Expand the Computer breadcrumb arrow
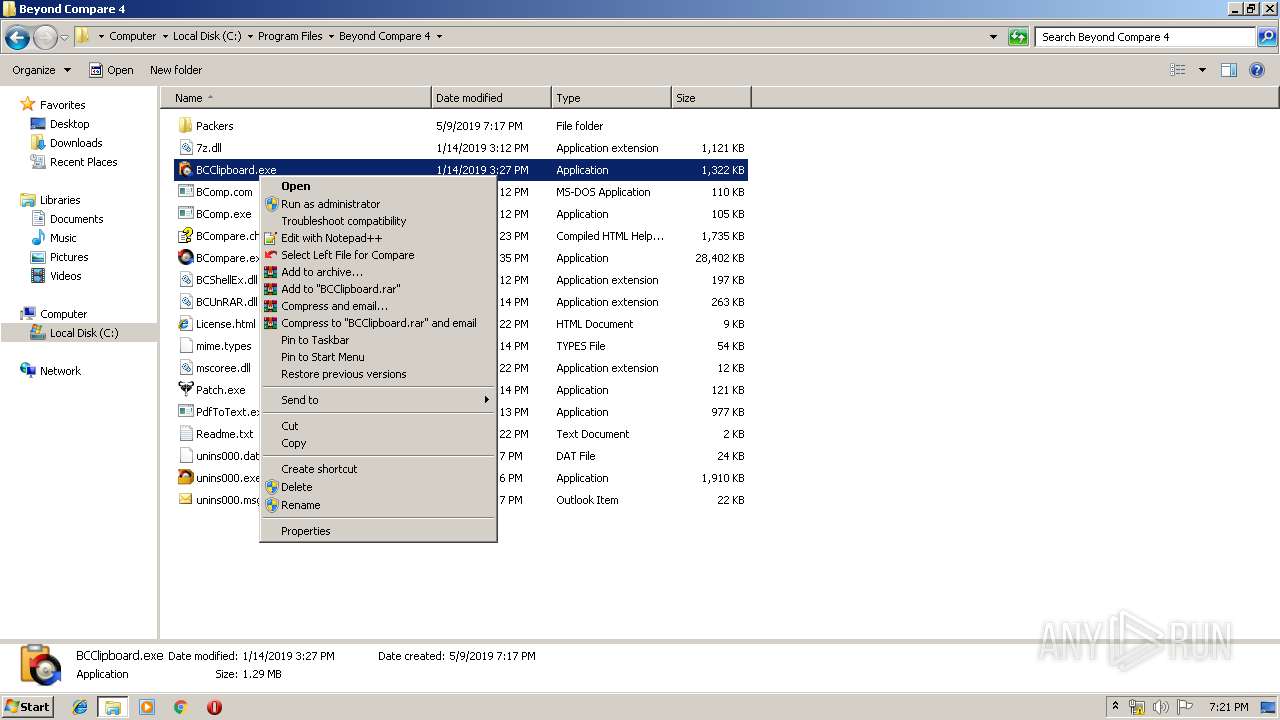The image size is (1280, 720). click(x=164, y=36)
